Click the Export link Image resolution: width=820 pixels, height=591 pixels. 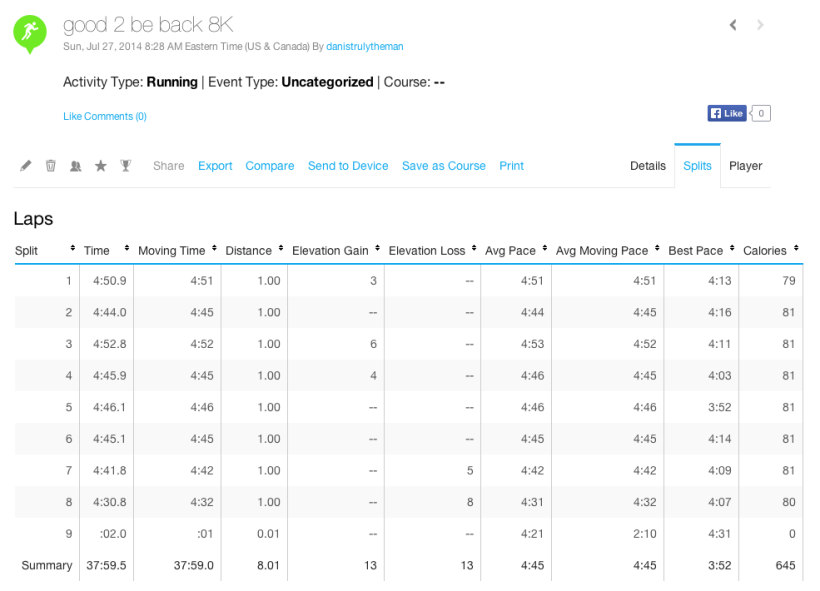(215, 166)
